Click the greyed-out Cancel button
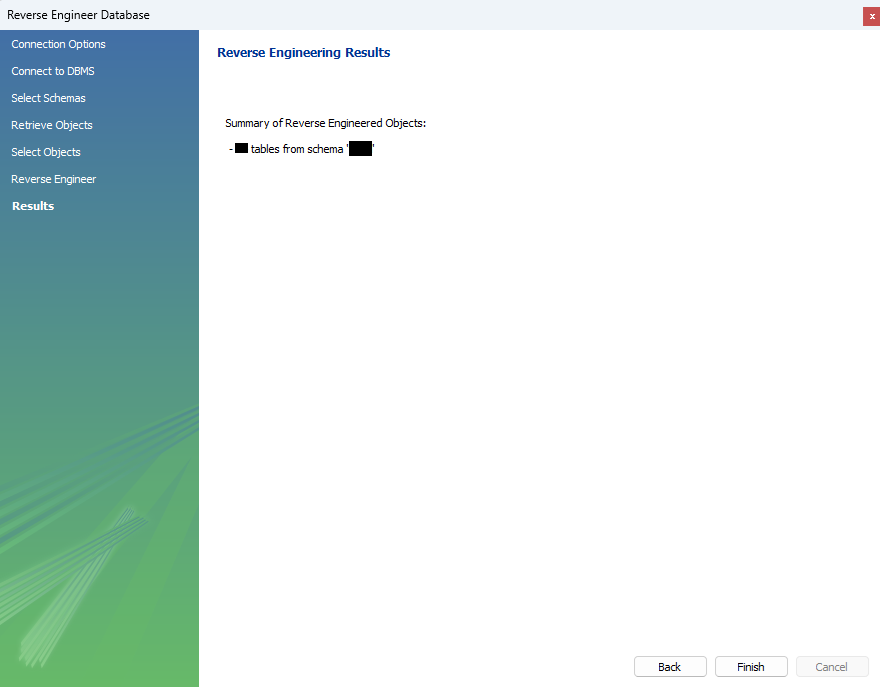The height and width of the screenshot is (687, 880). pyautogui.click(x=832, y=667)
